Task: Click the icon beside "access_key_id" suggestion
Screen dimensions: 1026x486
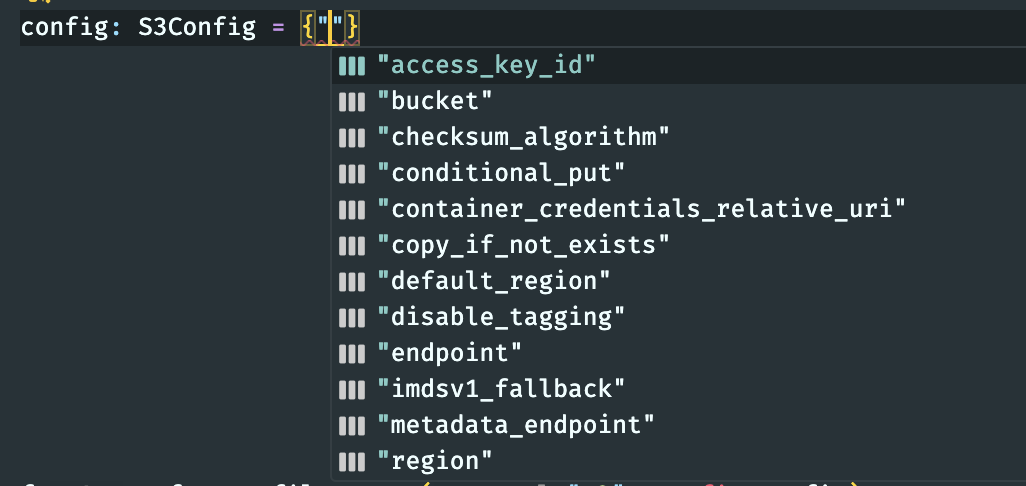Action: (x=350, y=66)
